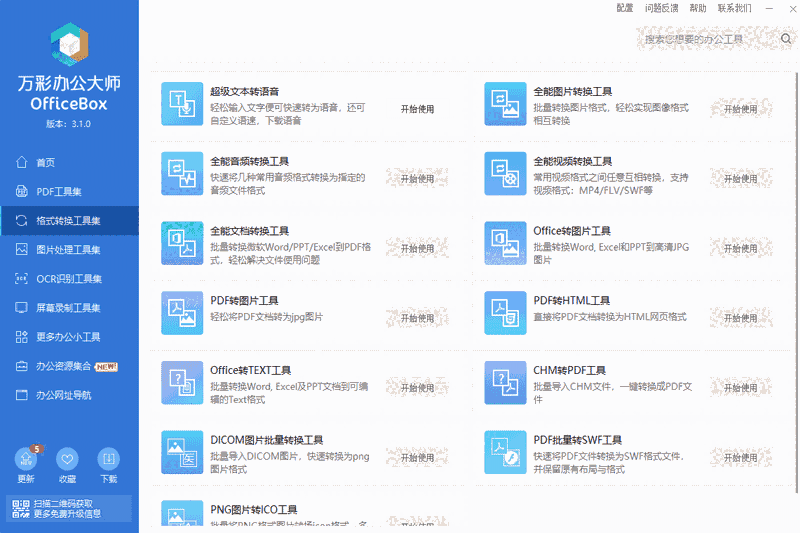Screen dimensions: 800x533
Task: Click the PDF转HTML工具 title text
Action: tap(571, 300)
